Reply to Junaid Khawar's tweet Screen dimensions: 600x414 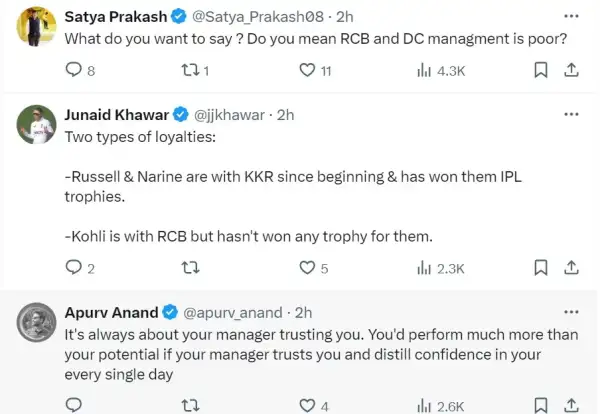73,267
